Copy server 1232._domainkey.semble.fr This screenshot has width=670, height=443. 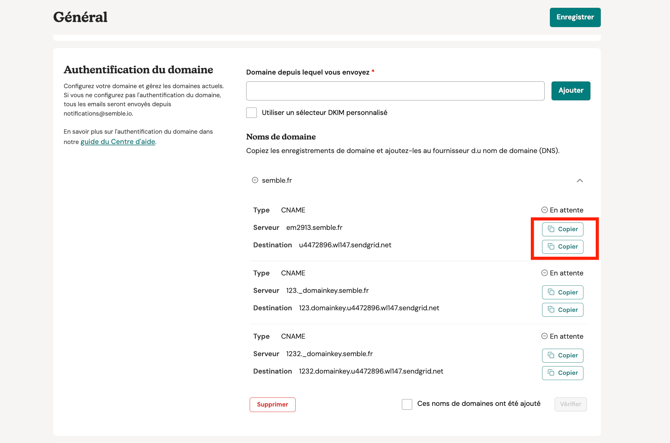tap(562, 355)
